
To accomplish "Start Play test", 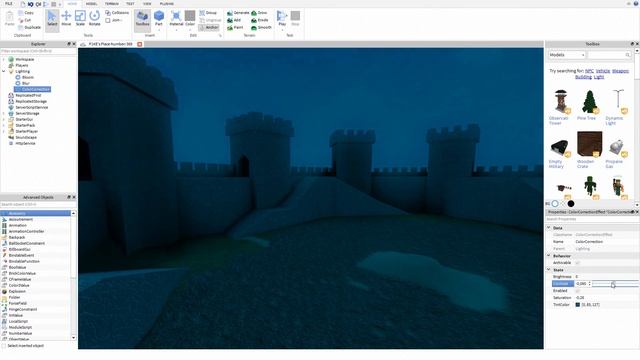I will tap(282, 18).
